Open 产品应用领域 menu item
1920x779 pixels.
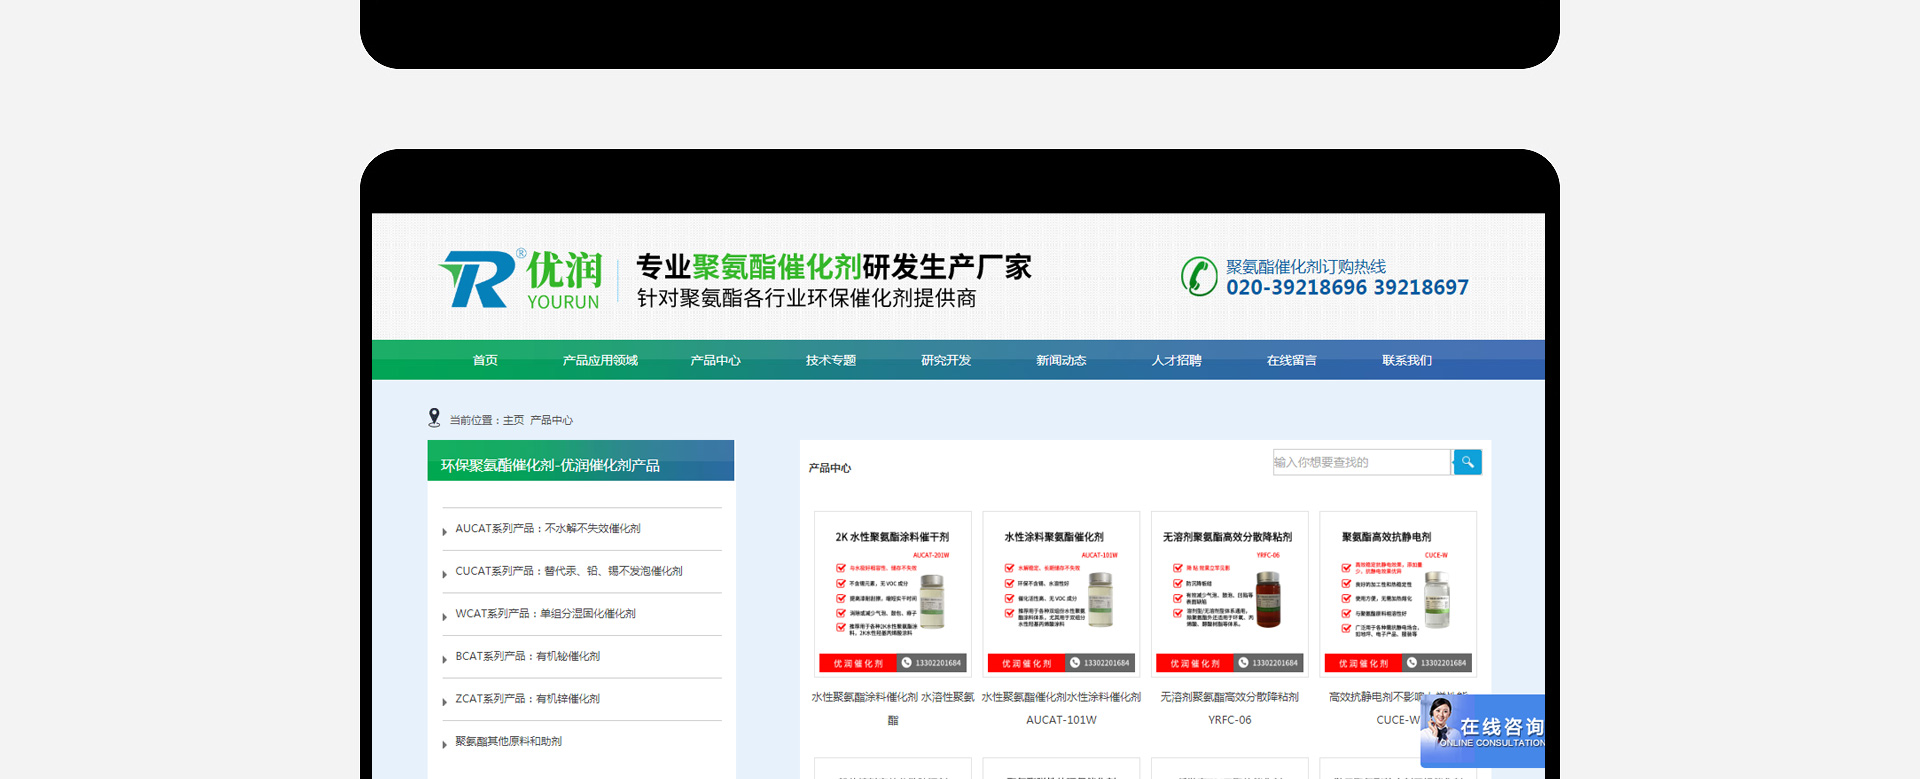(600, 360)
